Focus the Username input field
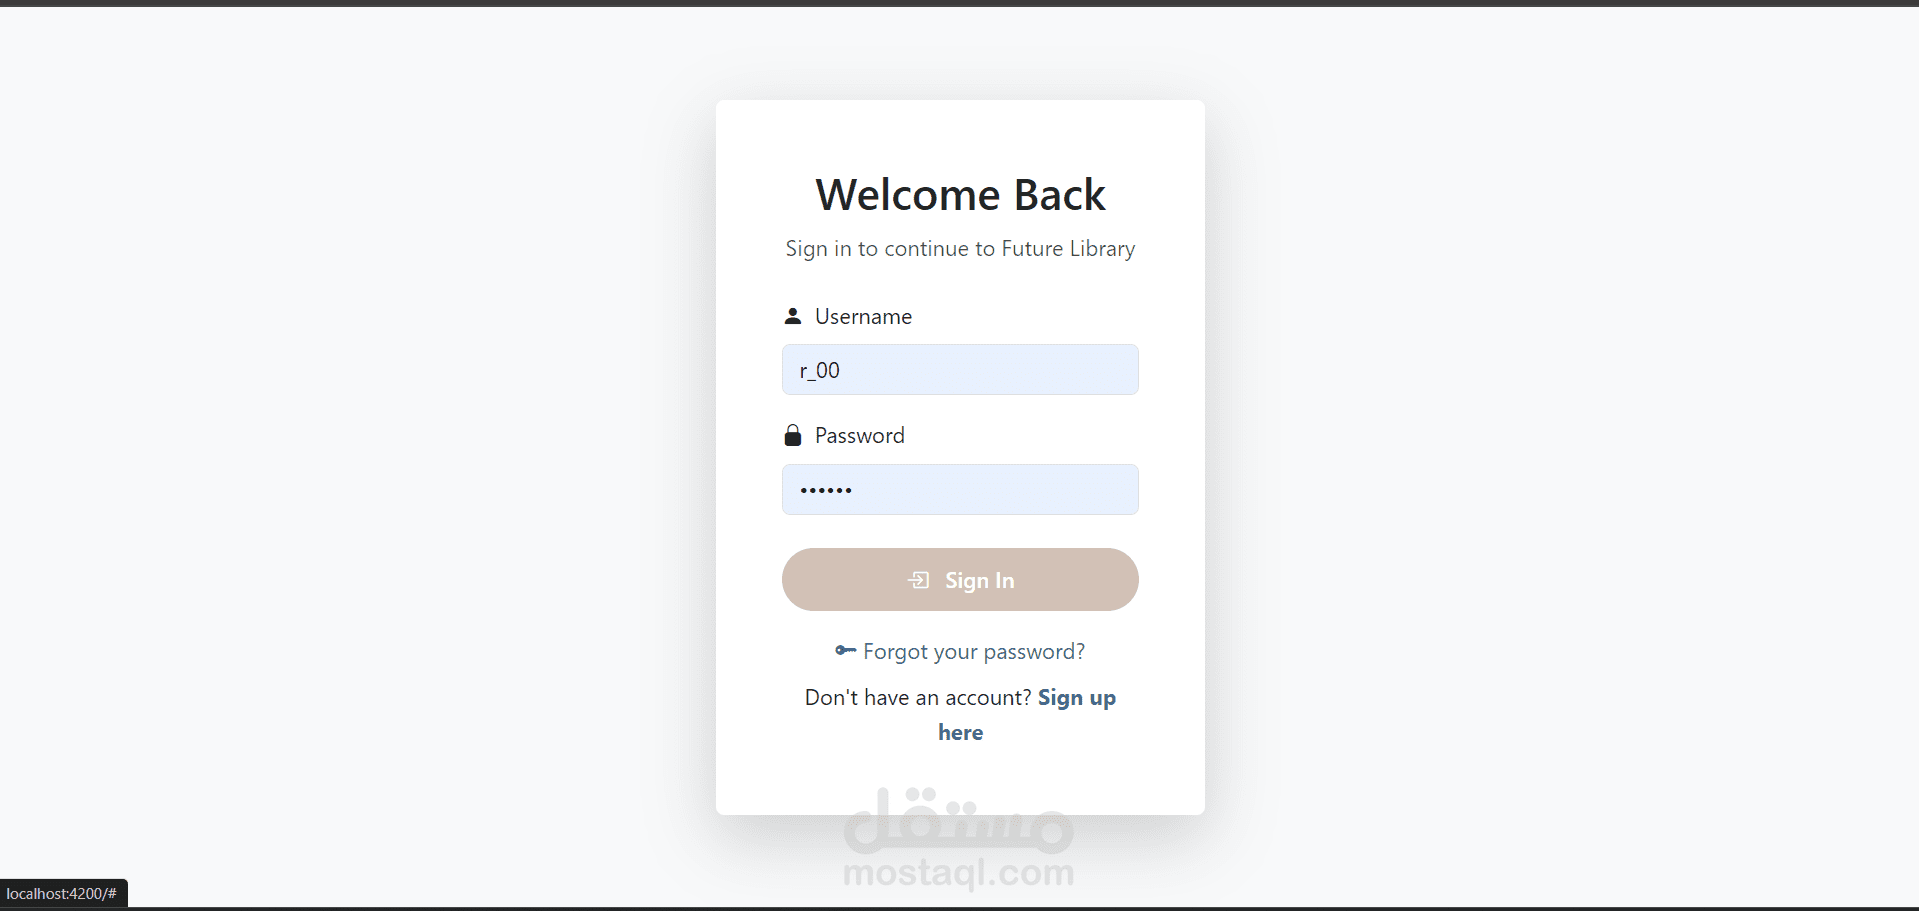This screenshot has height=911, width=1919. 960,370
